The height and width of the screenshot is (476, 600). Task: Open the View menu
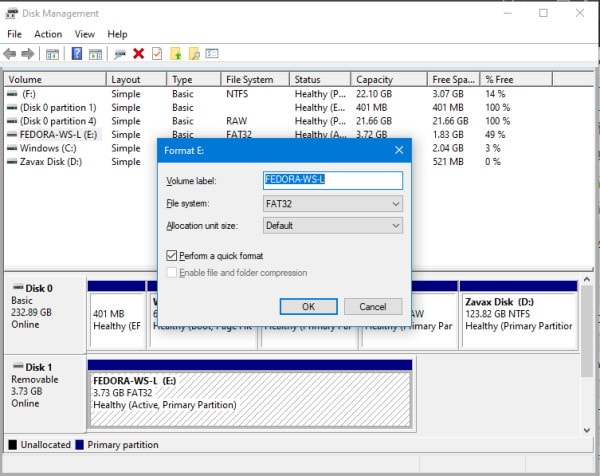[85, 34]
